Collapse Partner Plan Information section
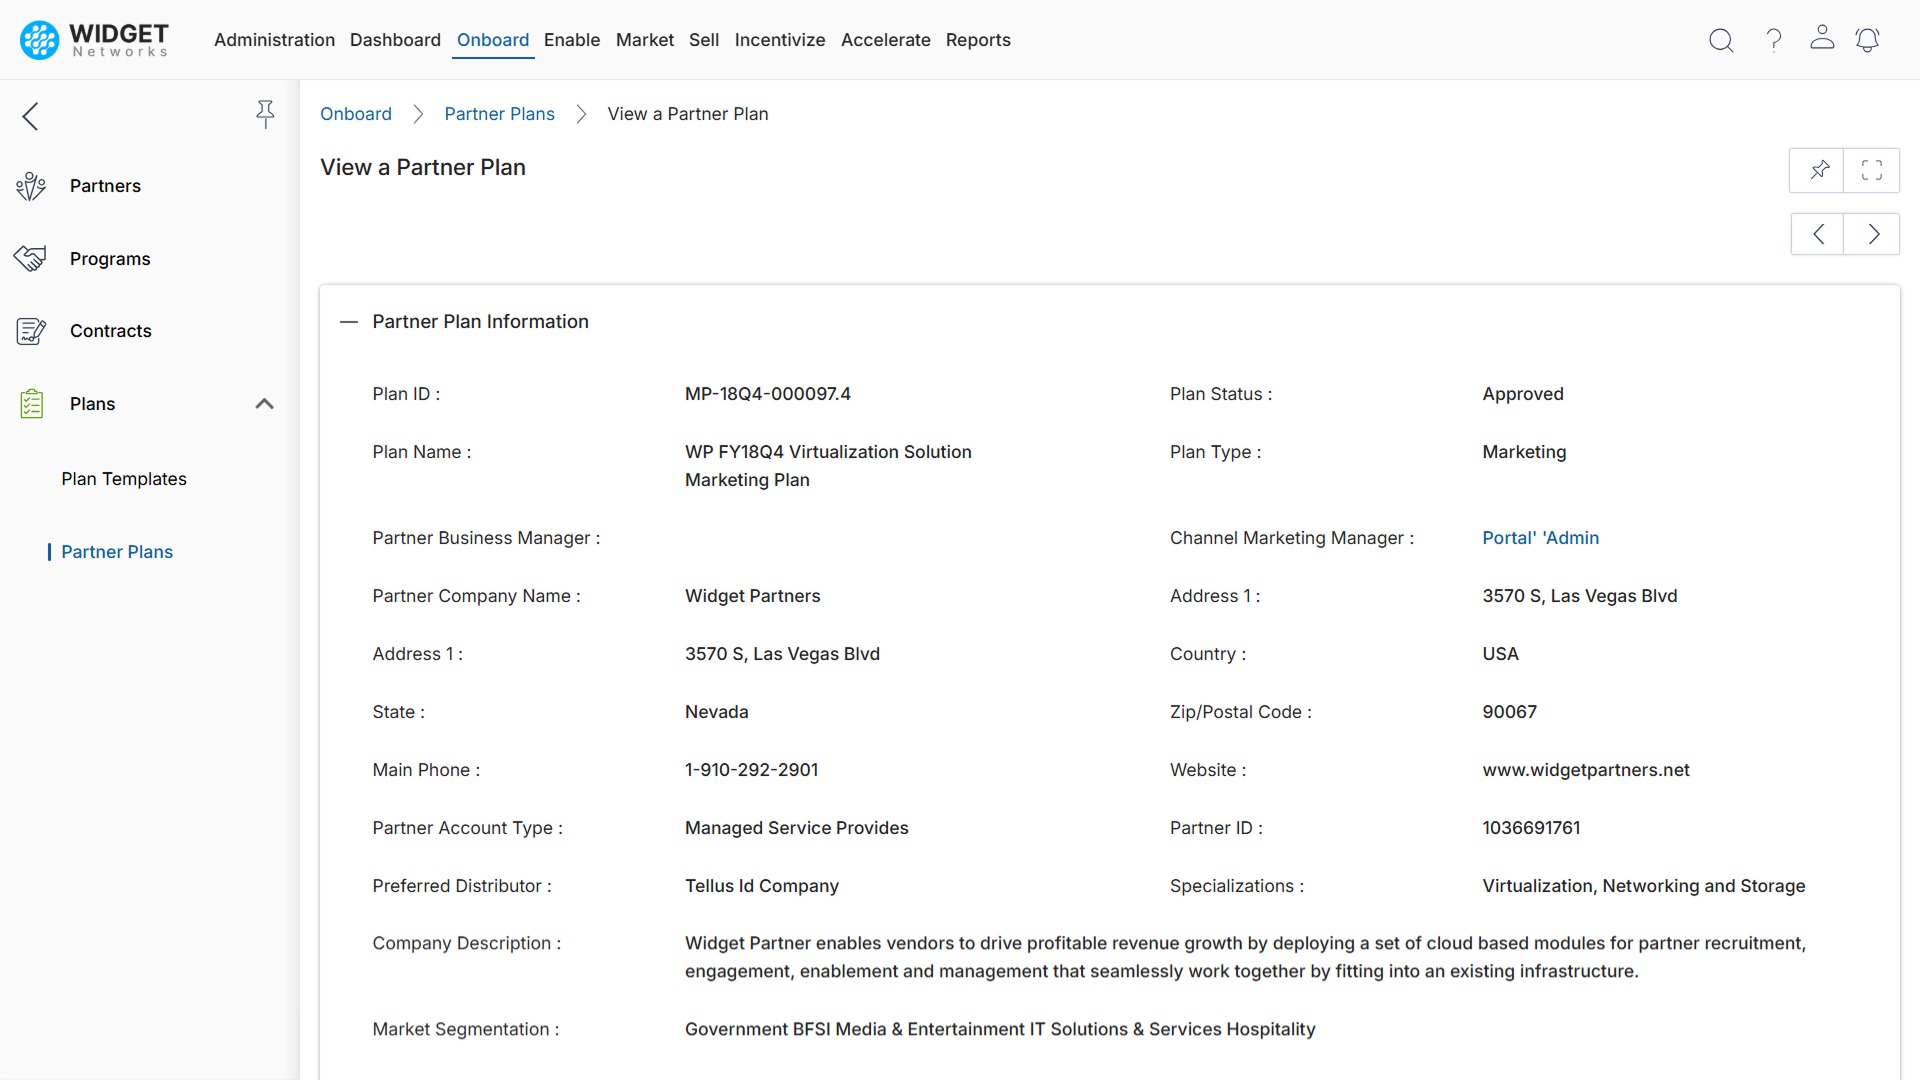The width and height of the screenshot is (1920, 1080). coord(348,322)
